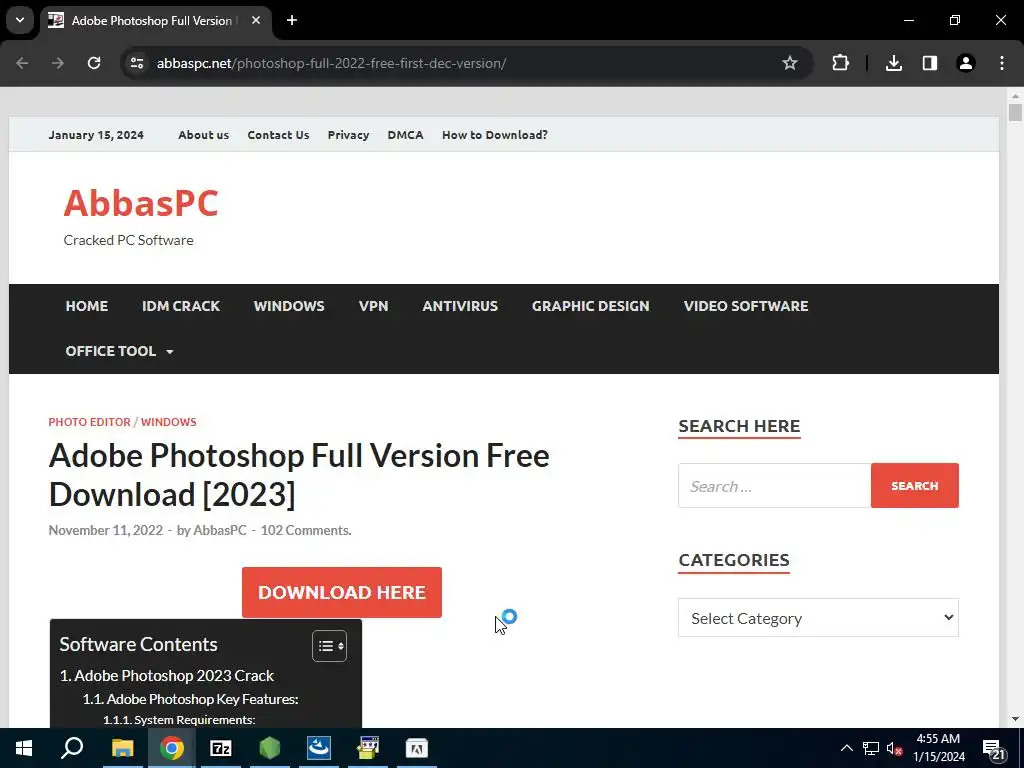This screenshot has height=768, width=1024.
Task: Open a new tab with plus icon
Action: tap(292, 20)
